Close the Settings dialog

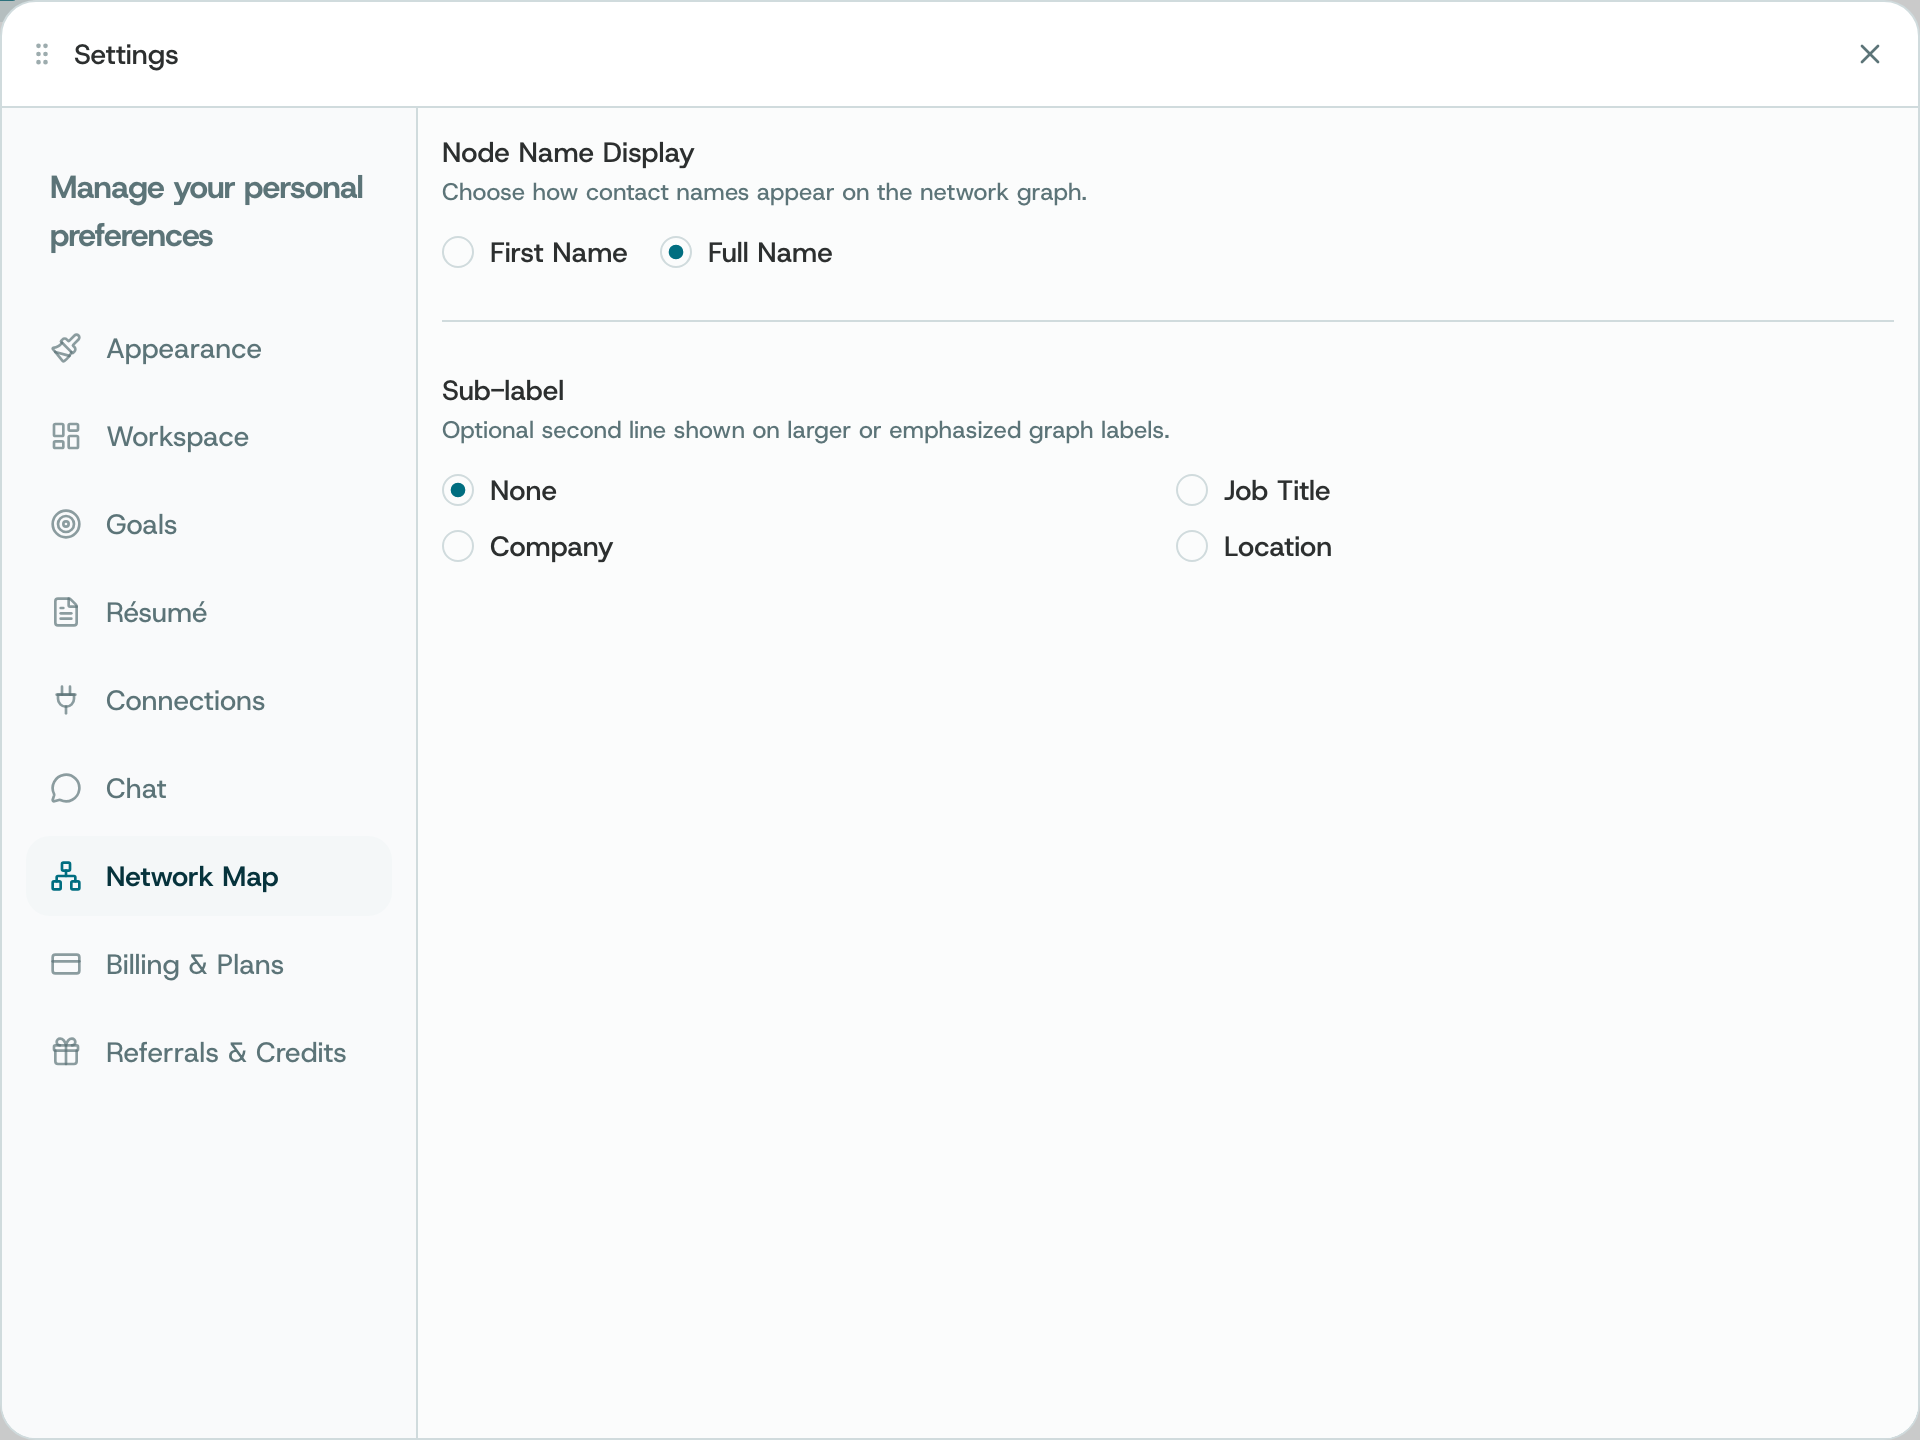(x=1870, y=54)
